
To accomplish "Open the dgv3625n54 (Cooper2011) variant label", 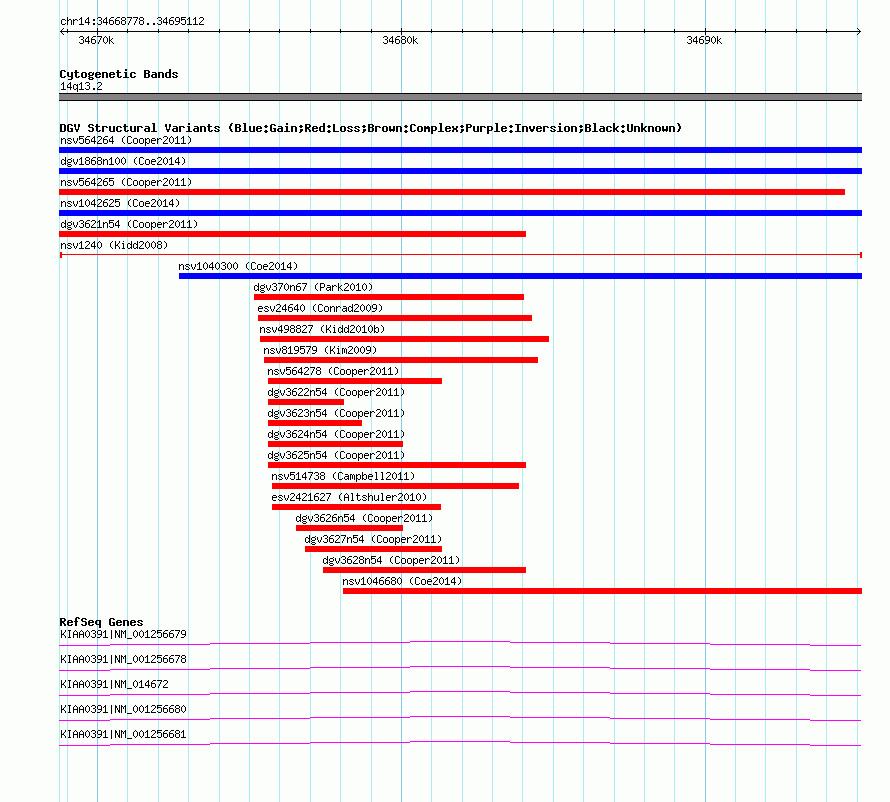I will tap(336, 455).
